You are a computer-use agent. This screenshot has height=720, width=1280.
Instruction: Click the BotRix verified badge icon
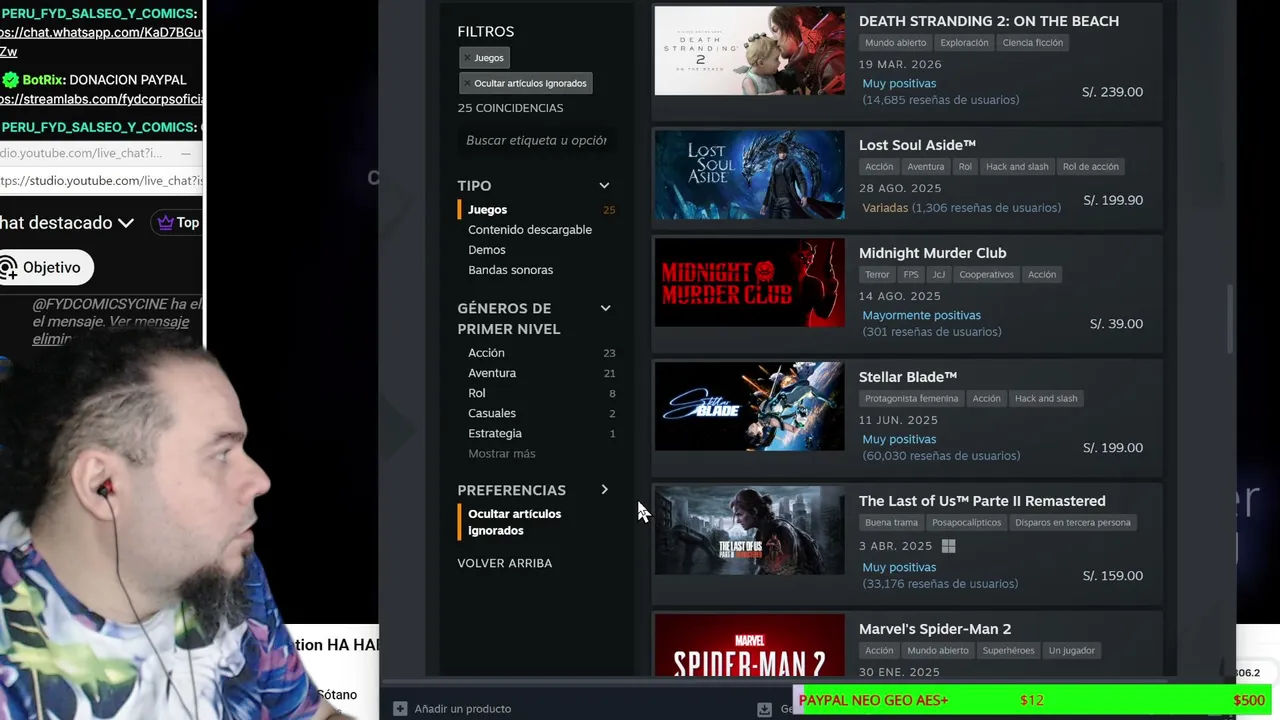coord(10,80)
